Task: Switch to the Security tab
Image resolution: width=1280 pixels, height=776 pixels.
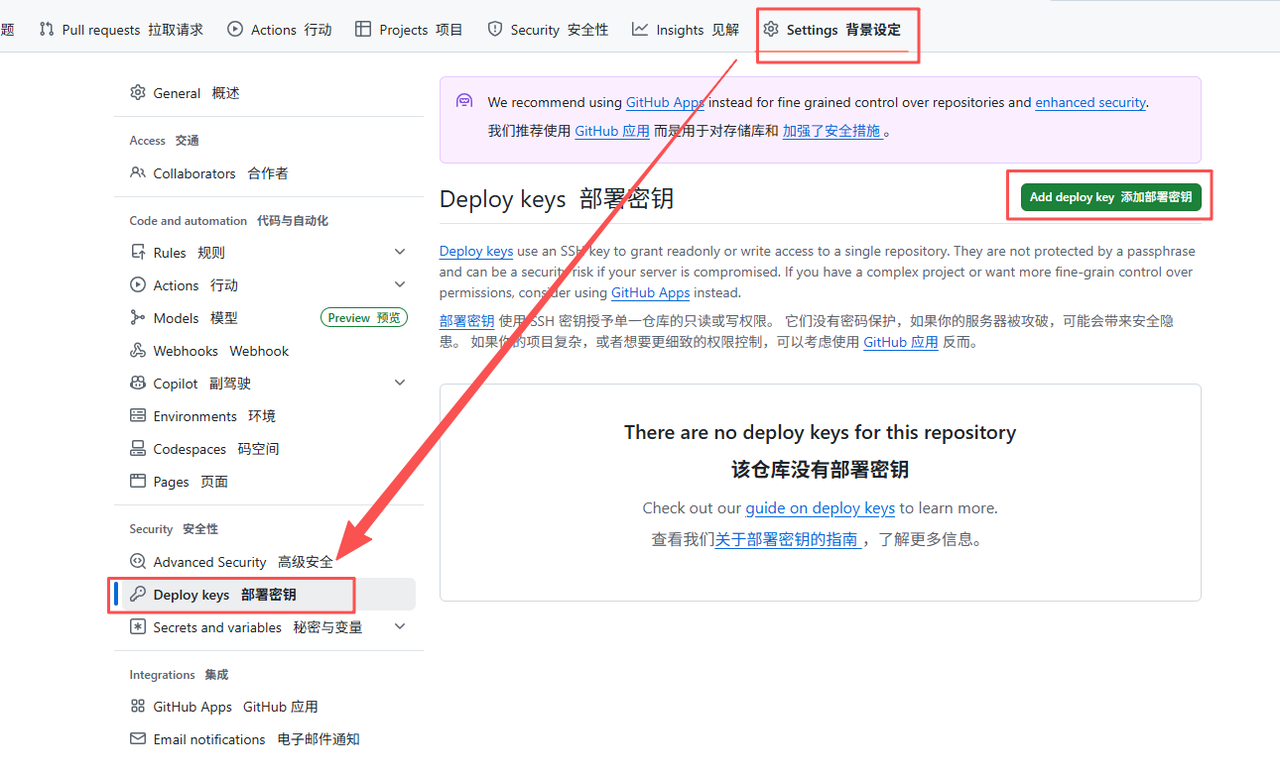Action: (x=547, y=29)
